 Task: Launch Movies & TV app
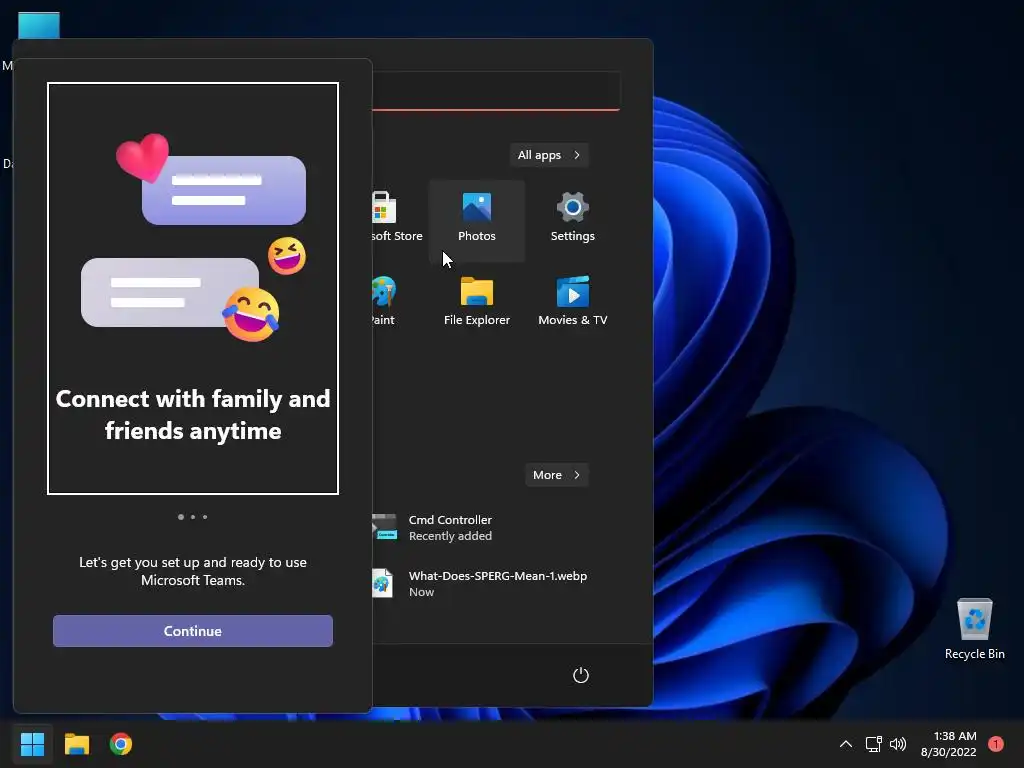(573, 302)
